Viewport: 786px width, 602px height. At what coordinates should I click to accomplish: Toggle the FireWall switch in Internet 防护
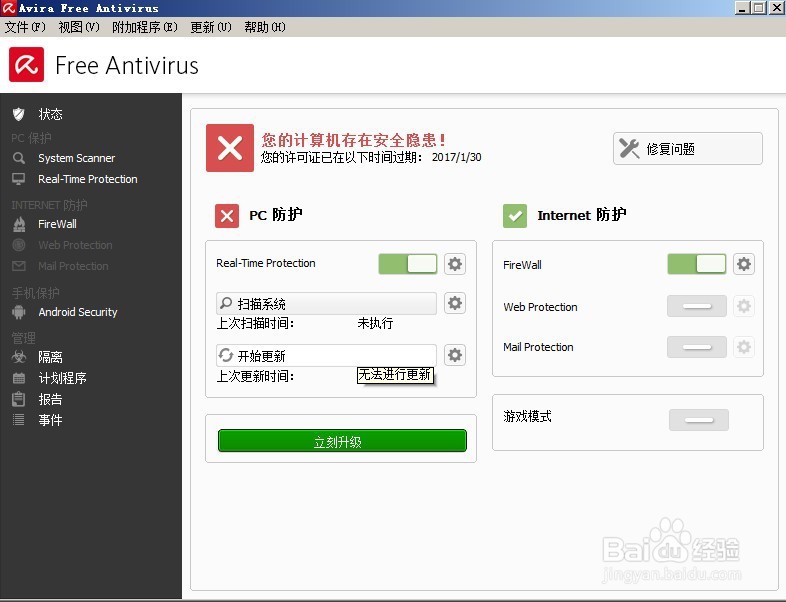697,264
